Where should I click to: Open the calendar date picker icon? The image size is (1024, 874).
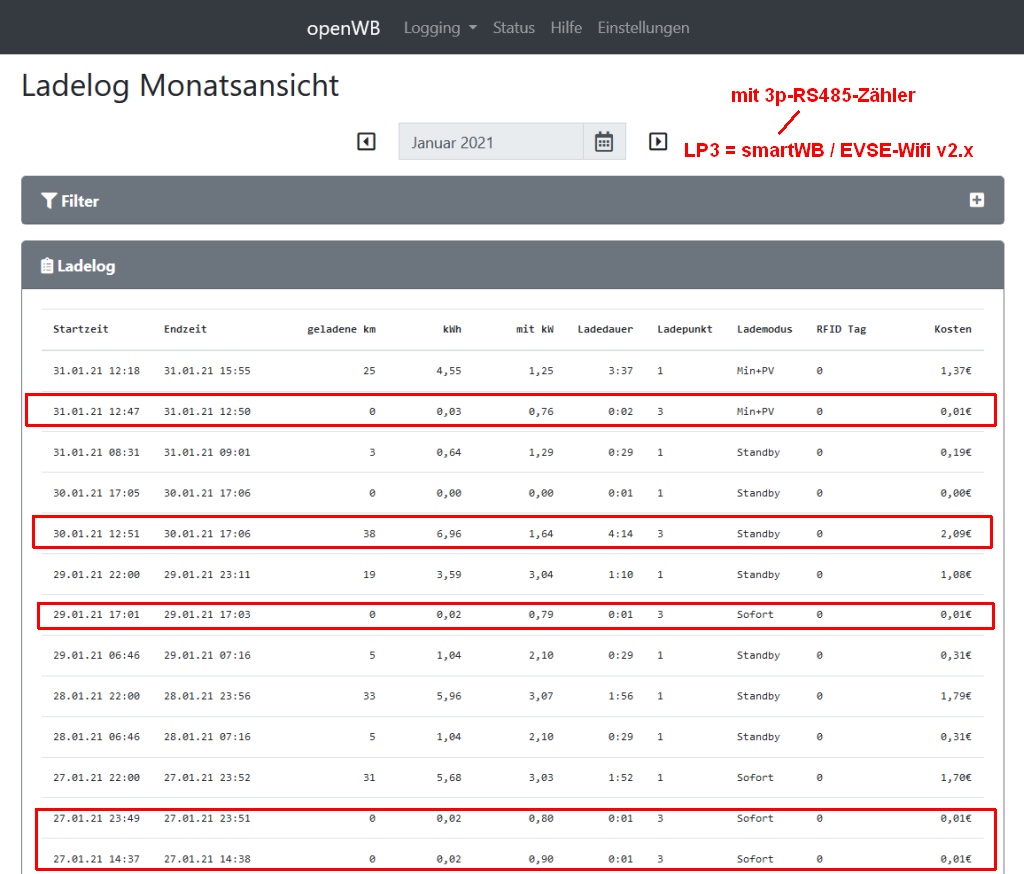[604, 142]
